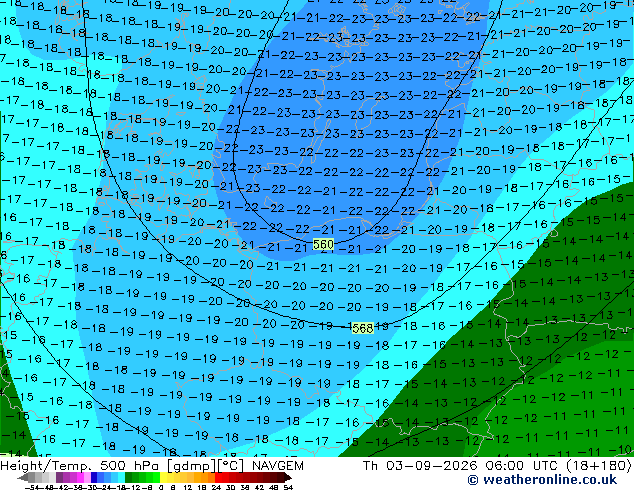Screen dimensions: 634x490
Task: Click the dark purple swatch in legend
Action: [x=59, y=477]
